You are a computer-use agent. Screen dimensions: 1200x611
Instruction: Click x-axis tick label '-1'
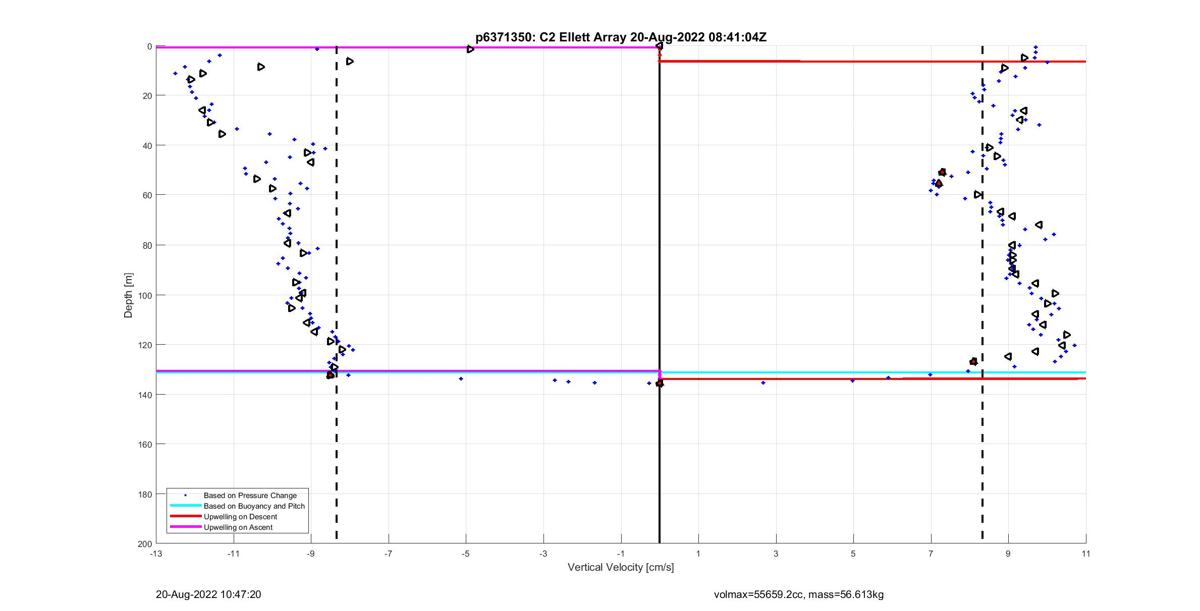pyautogui.click(x=621, y=553)
